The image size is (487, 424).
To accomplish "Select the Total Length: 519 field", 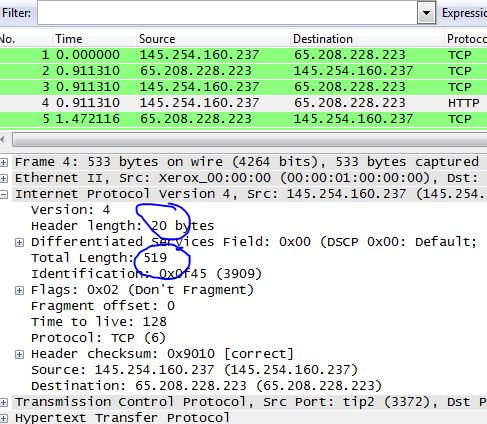I will [99, 258].
